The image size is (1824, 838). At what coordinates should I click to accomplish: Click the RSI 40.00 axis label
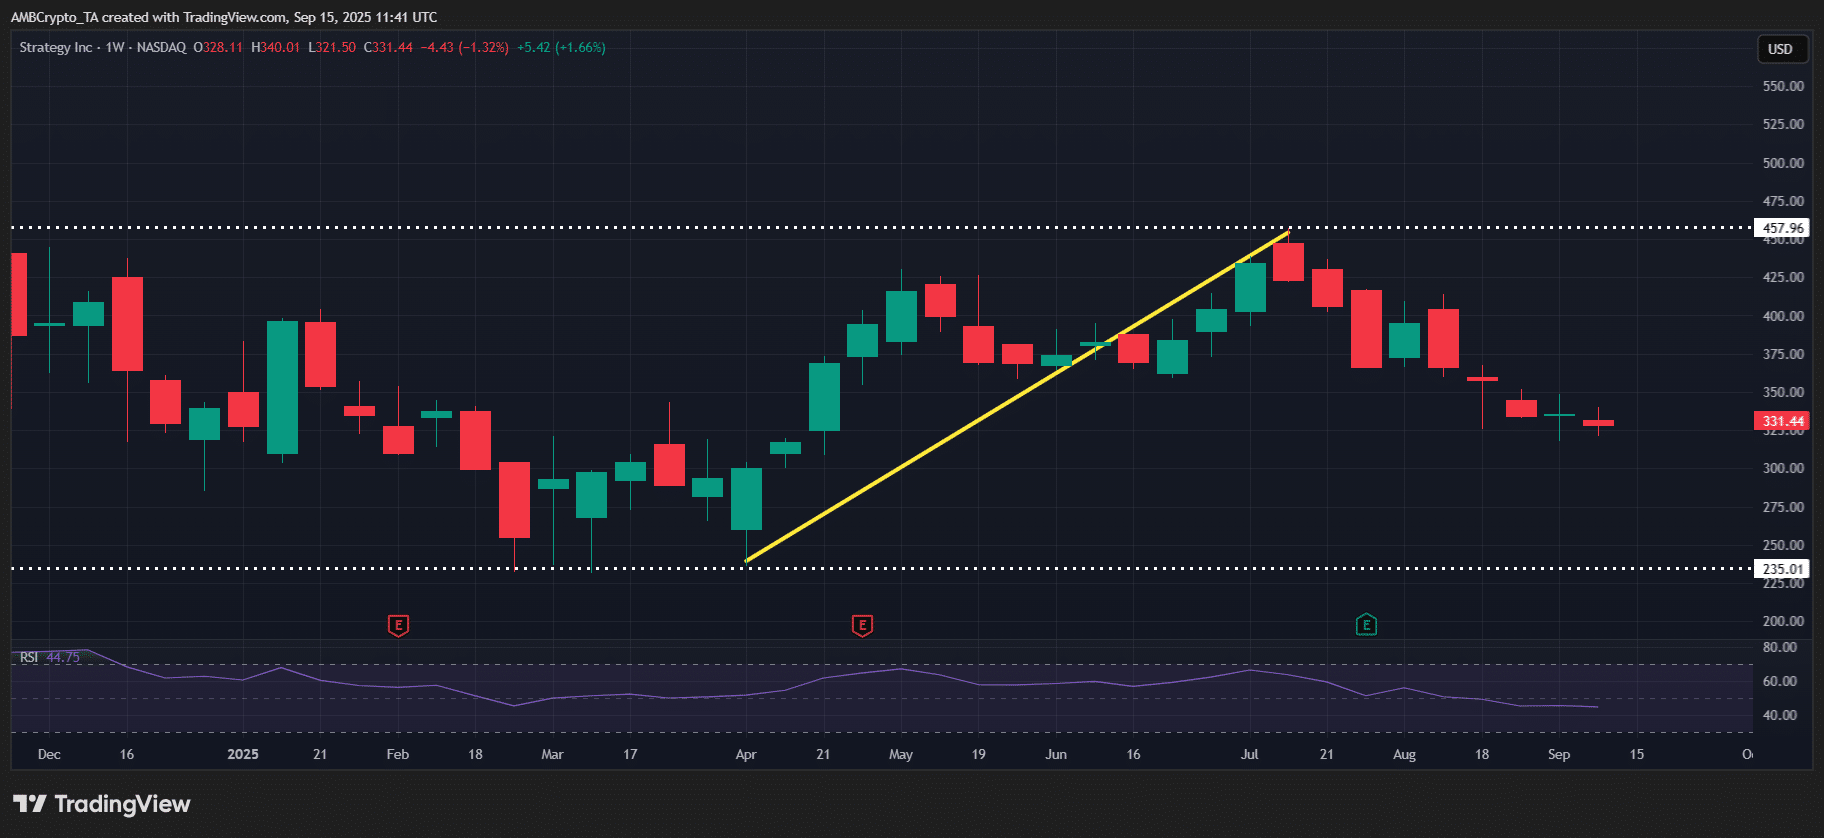click(1779, 715)
